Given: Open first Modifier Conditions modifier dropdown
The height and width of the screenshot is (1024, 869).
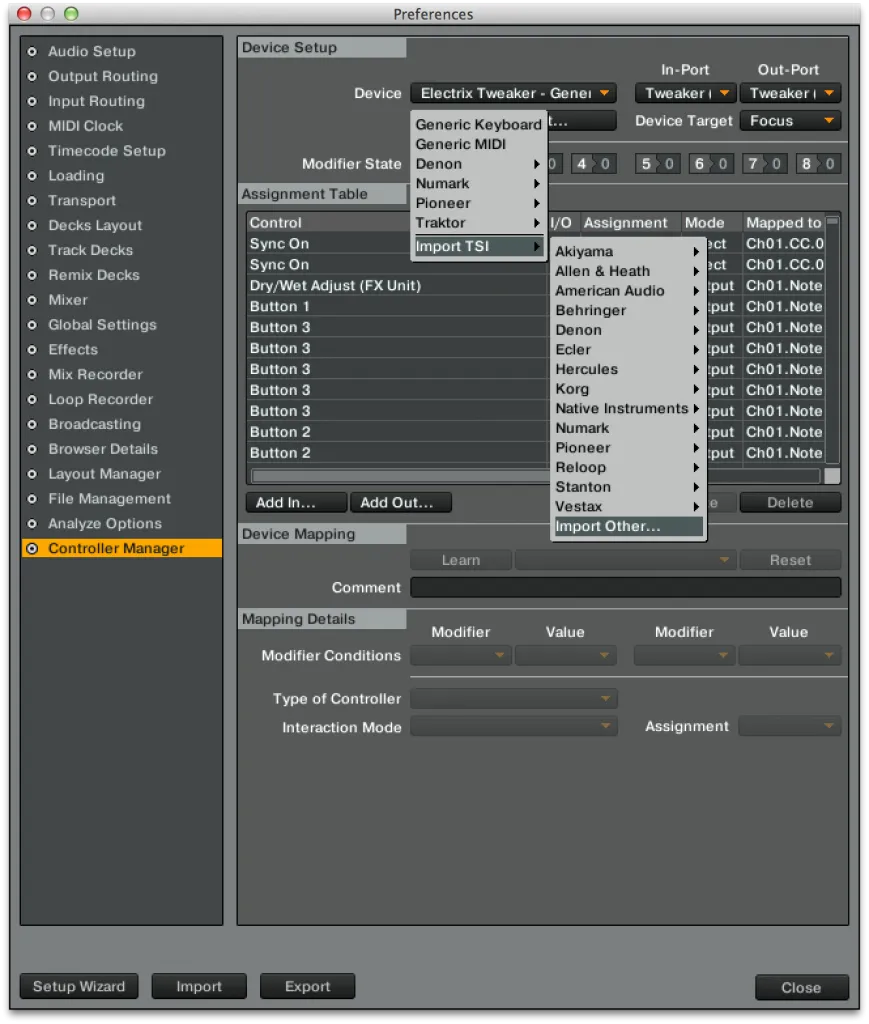Looking at the screenshot, I should (461, 655).
